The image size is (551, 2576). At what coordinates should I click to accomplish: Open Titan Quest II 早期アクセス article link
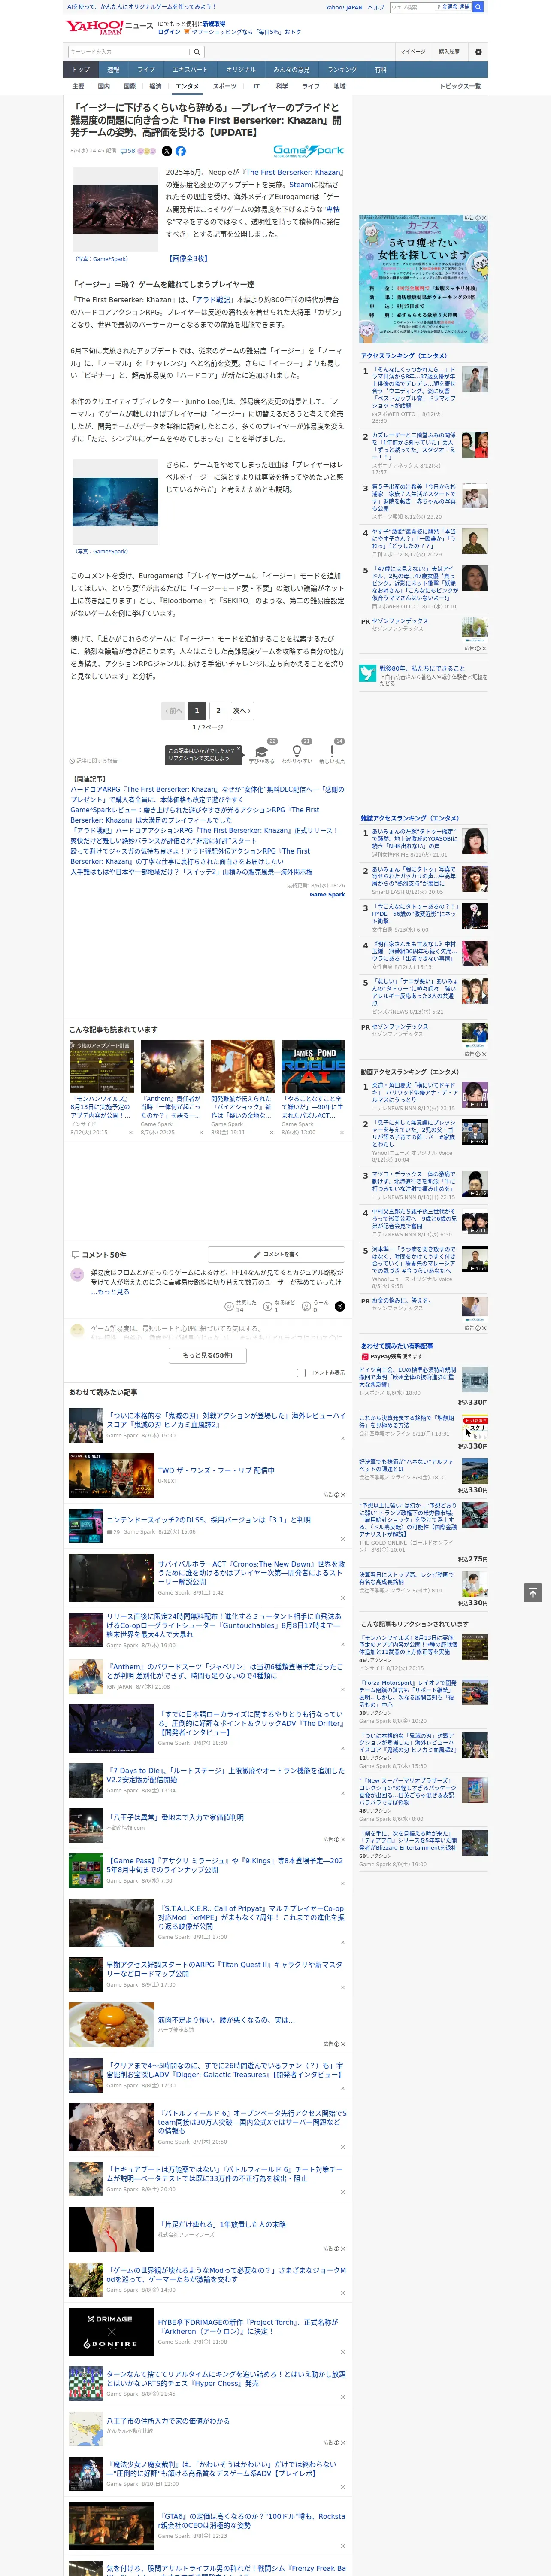click(225, 1969)
